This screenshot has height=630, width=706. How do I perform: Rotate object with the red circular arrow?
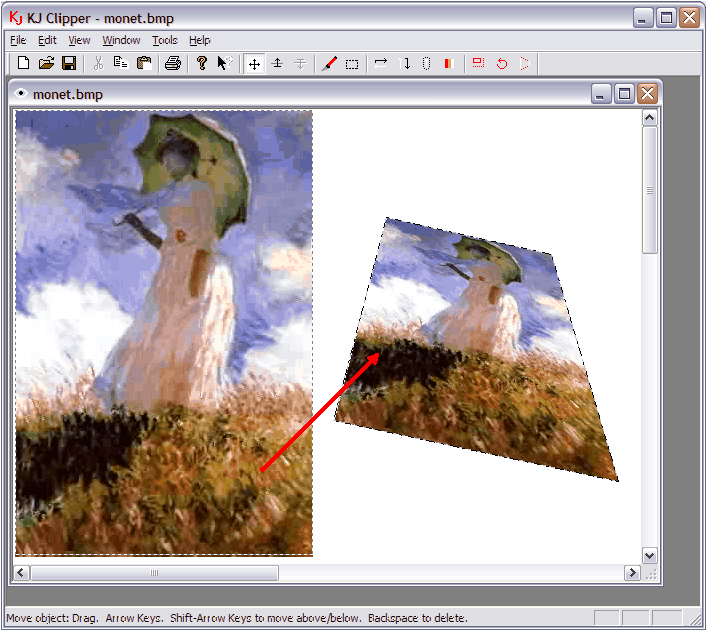(502, 63)
